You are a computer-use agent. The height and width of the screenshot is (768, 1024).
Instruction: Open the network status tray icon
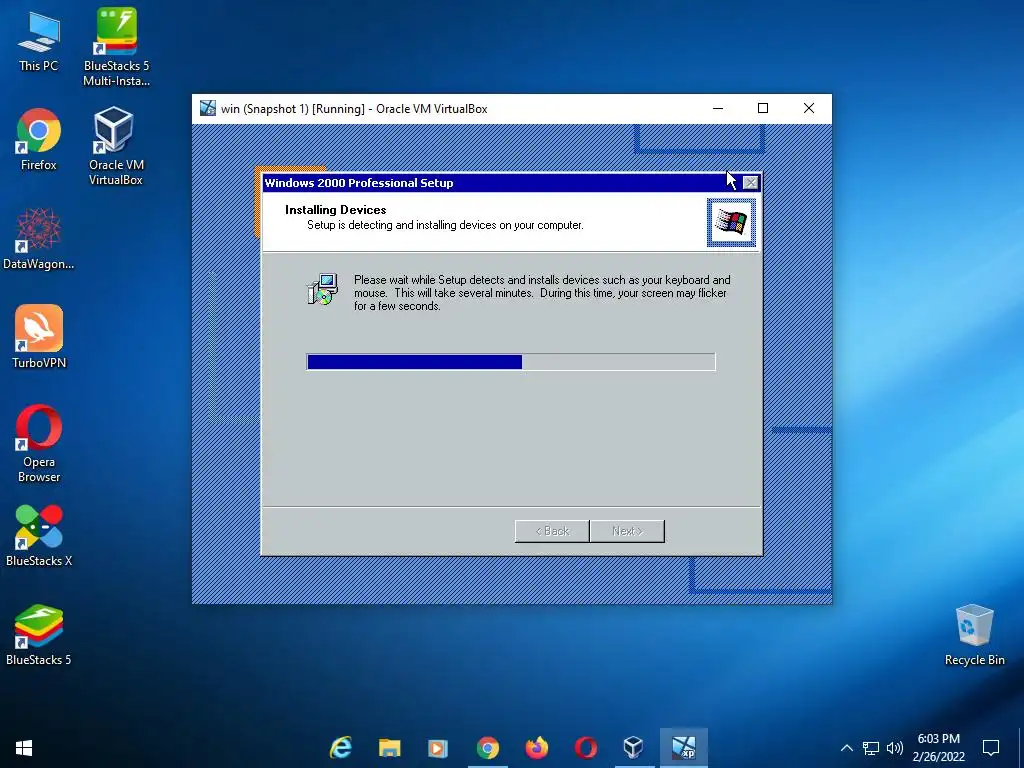[871, 748]
